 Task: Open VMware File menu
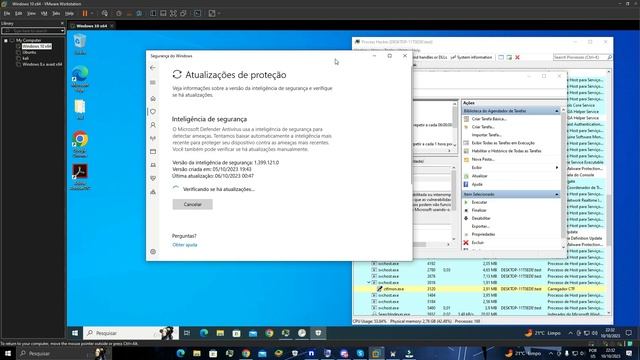tap(7, 13)
